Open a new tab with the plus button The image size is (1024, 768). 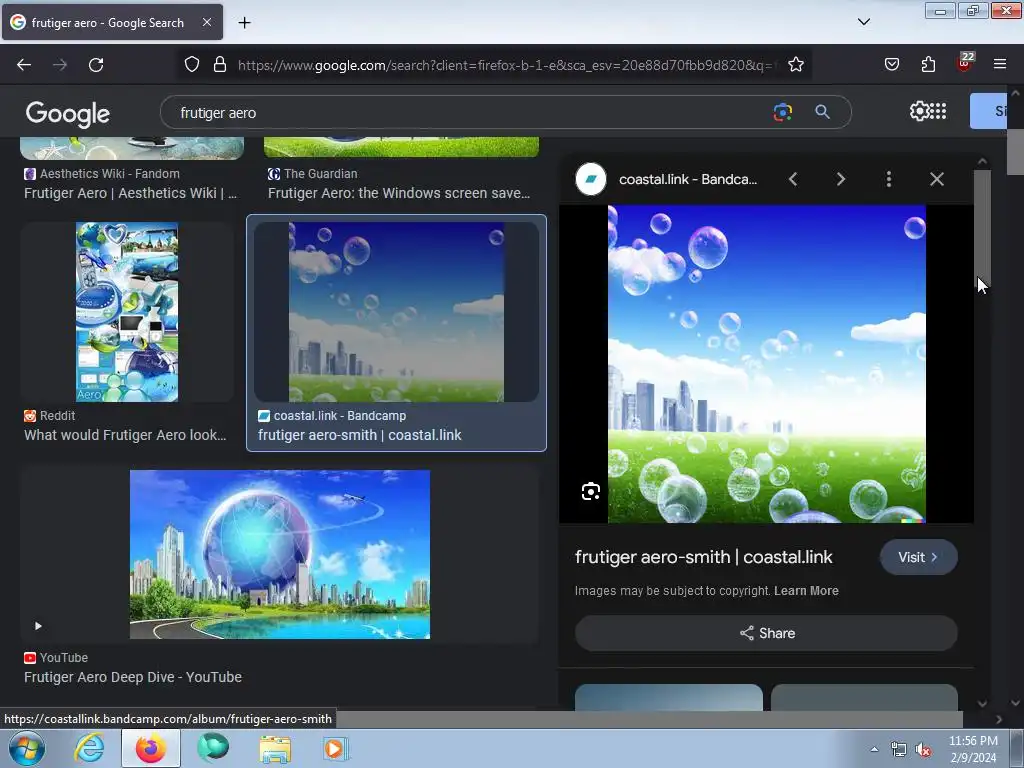tap(244, 23)
